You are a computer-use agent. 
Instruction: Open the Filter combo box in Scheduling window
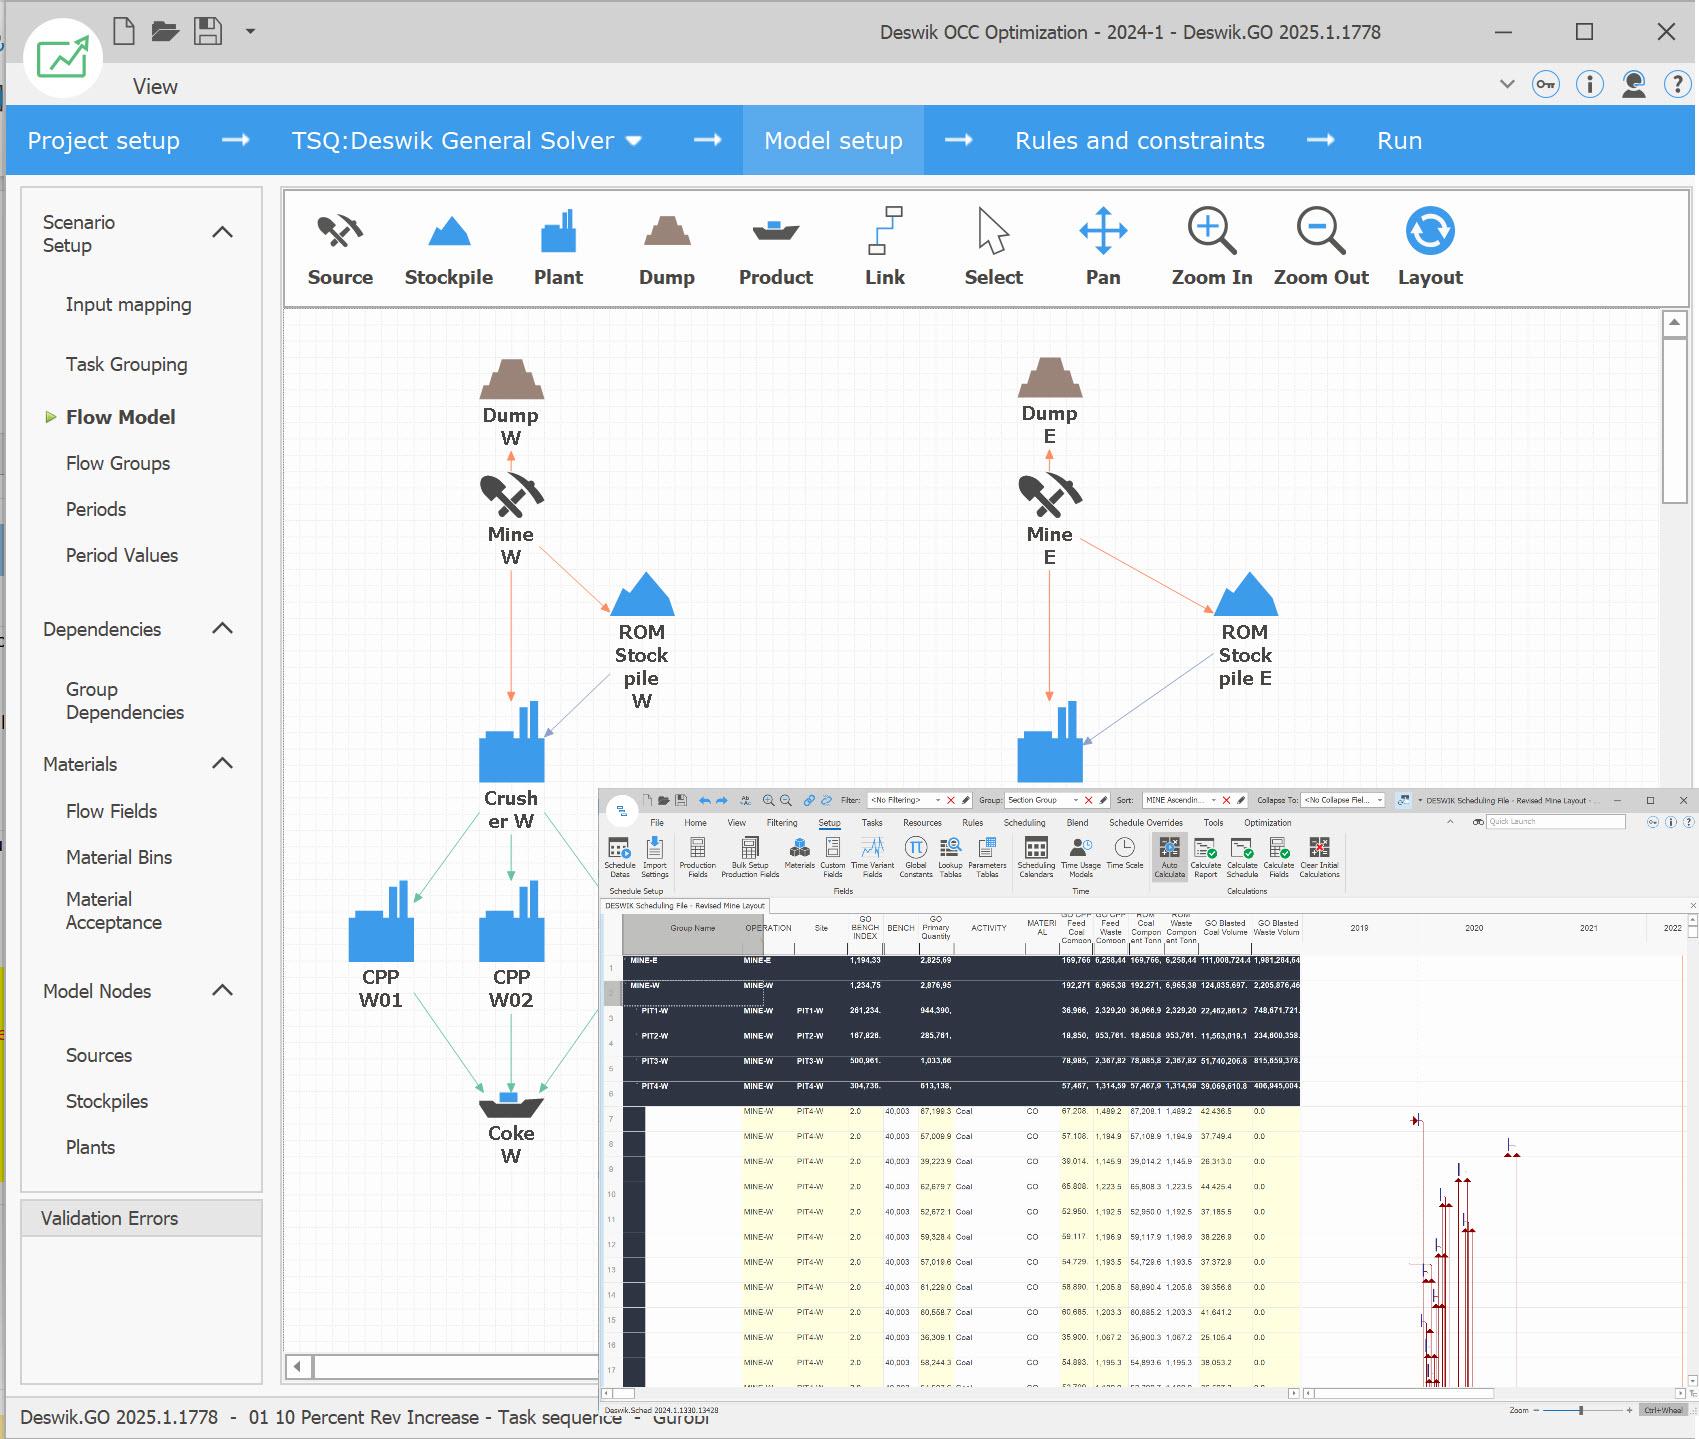pos(905,800)
